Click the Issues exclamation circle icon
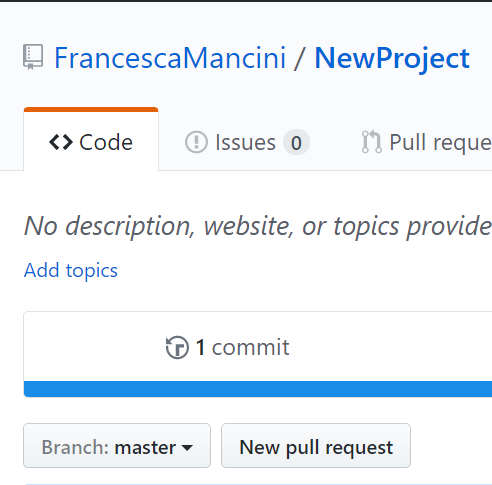Screen dimensions: 492x485 coord(196,142)
